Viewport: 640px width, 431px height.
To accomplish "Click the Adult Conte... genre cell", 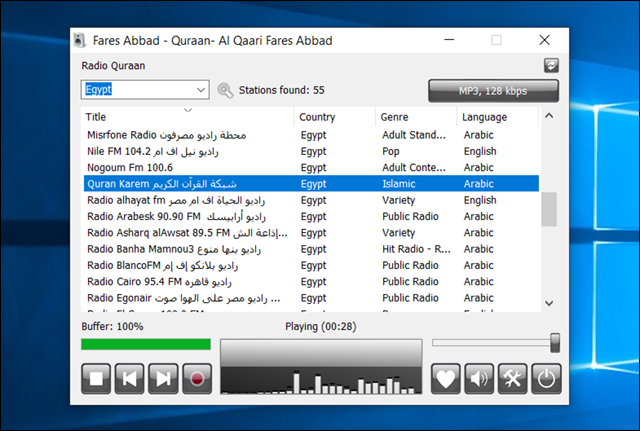I will 414,168.
